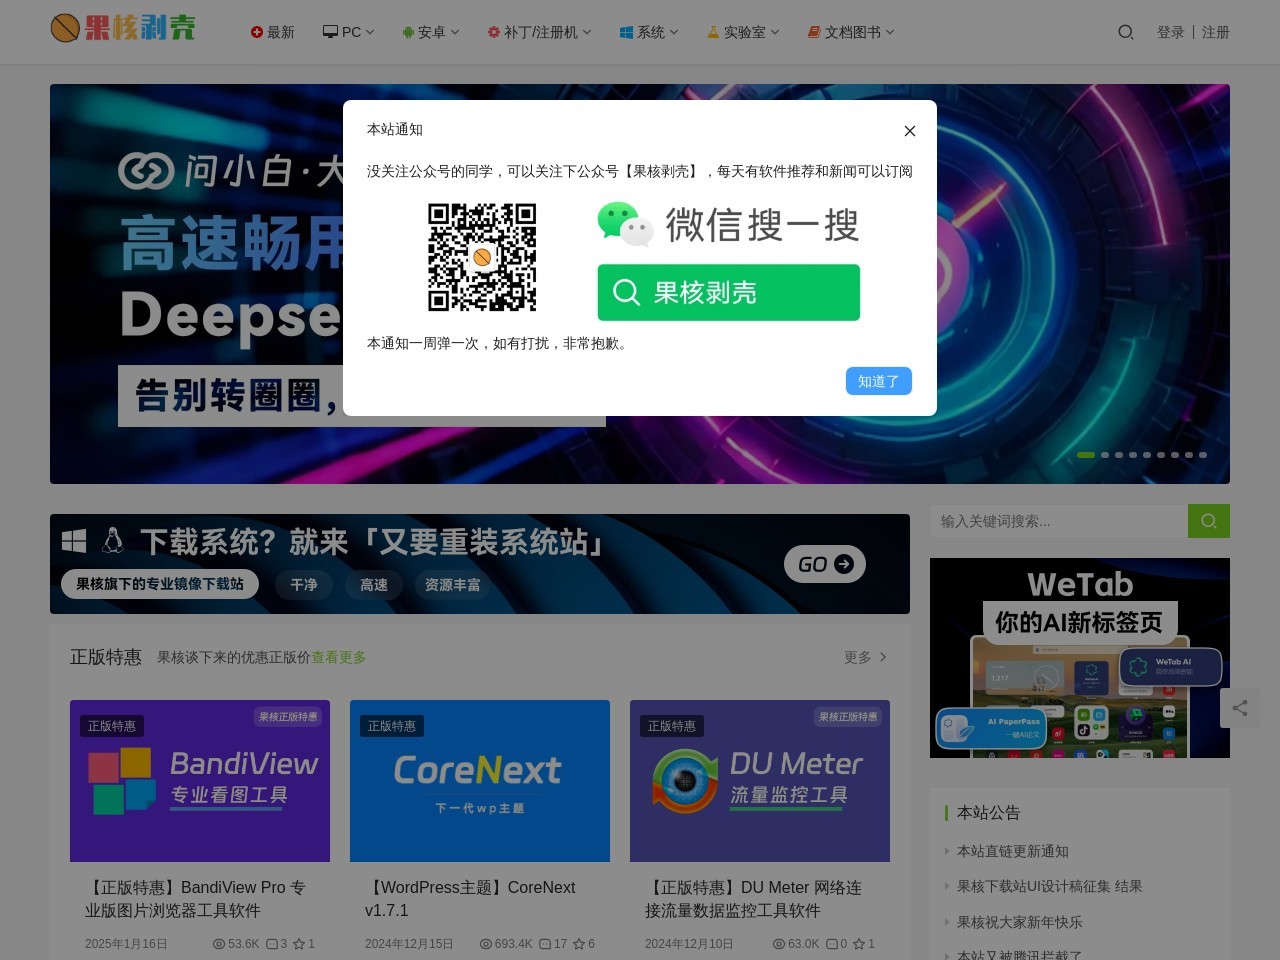Click 正版特惠 tag on DU Meter card
This screenshot has width=1280, height=960.
pyautogui.click(x=672, y=726)
